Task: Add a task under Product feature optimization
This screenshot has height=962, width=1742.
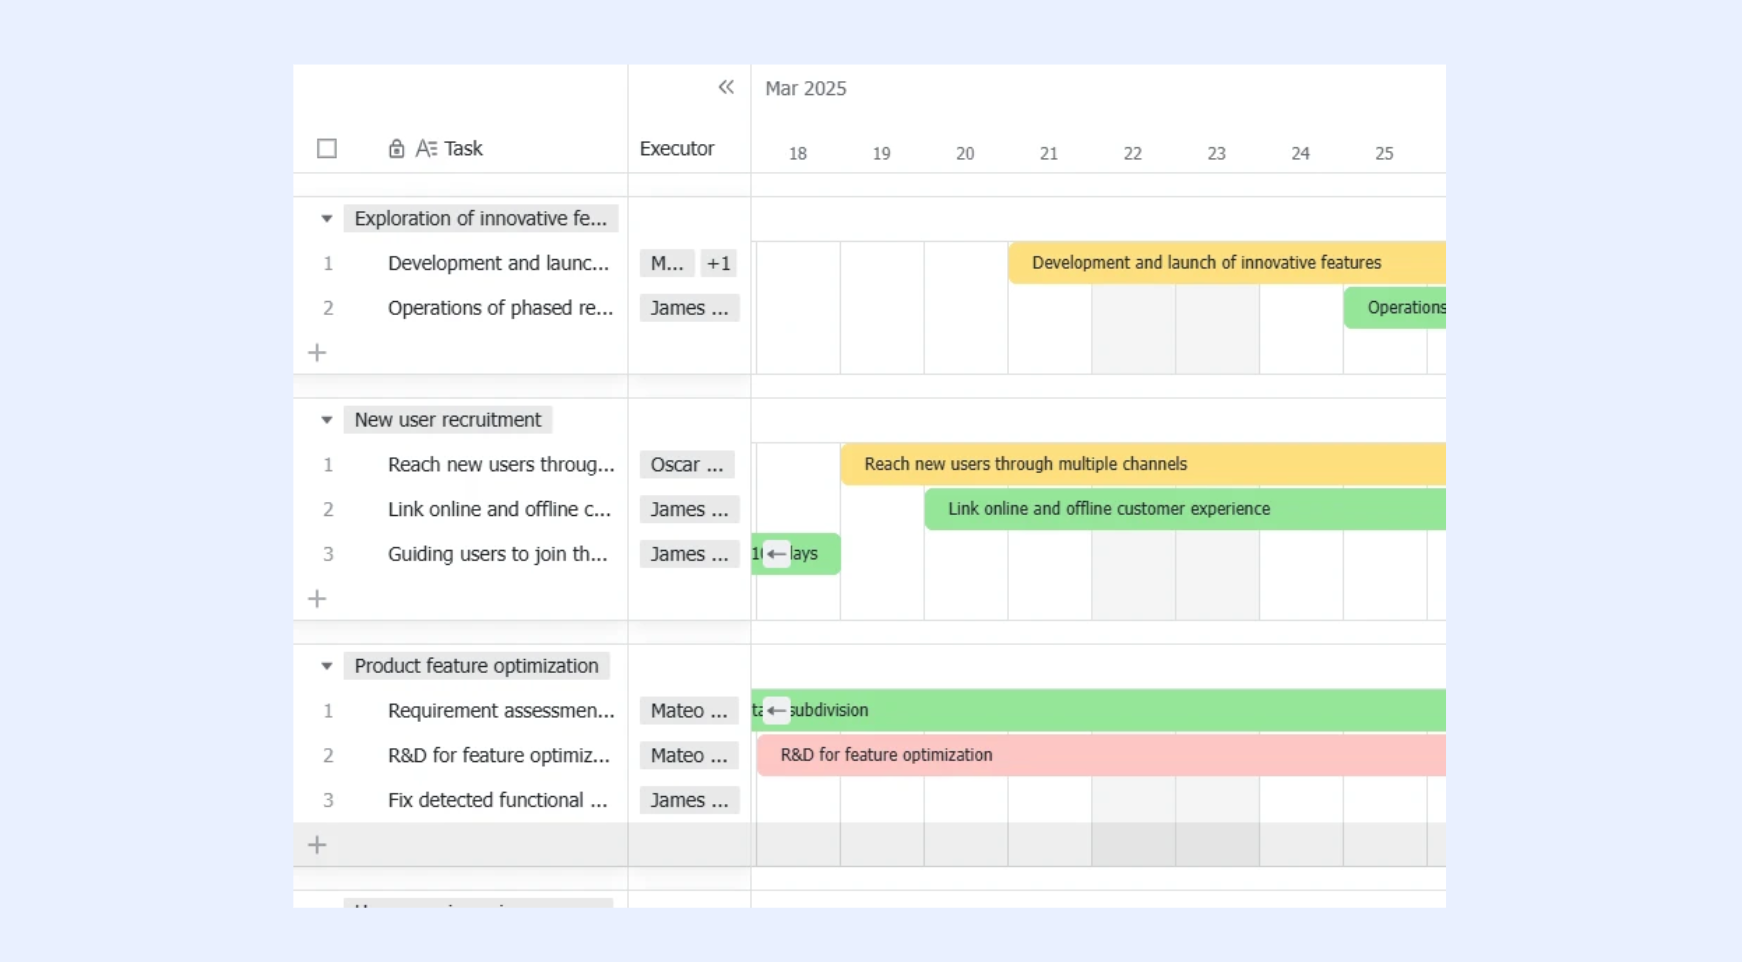Action: coord(317,844)
